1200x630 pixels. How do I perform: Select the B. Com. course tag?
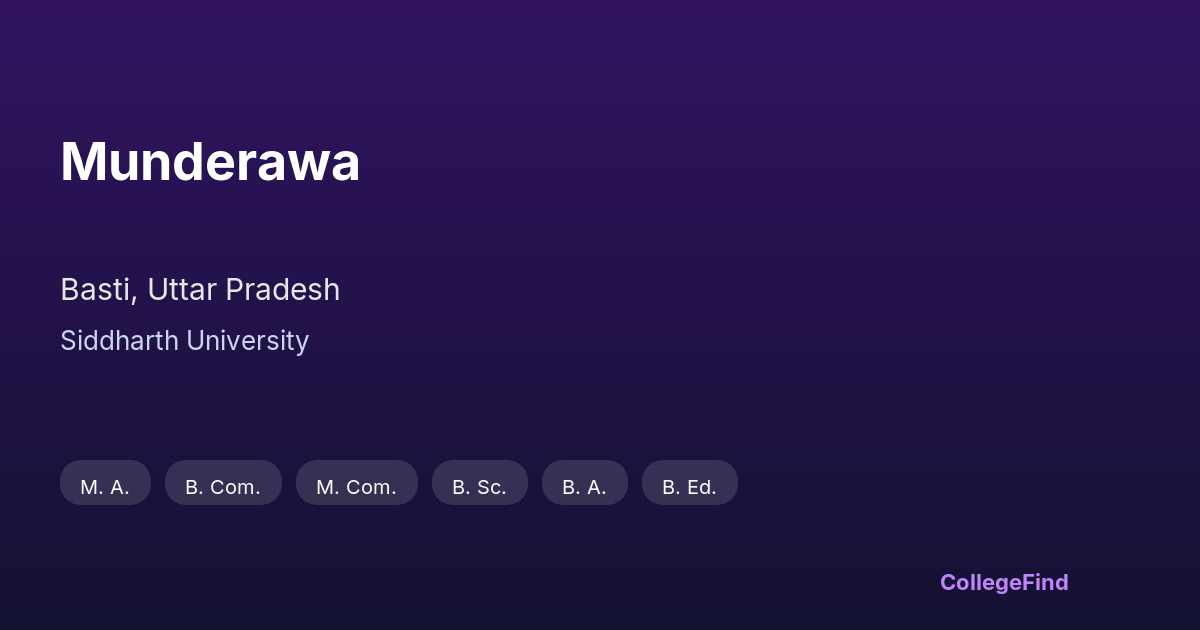[223, 483]
